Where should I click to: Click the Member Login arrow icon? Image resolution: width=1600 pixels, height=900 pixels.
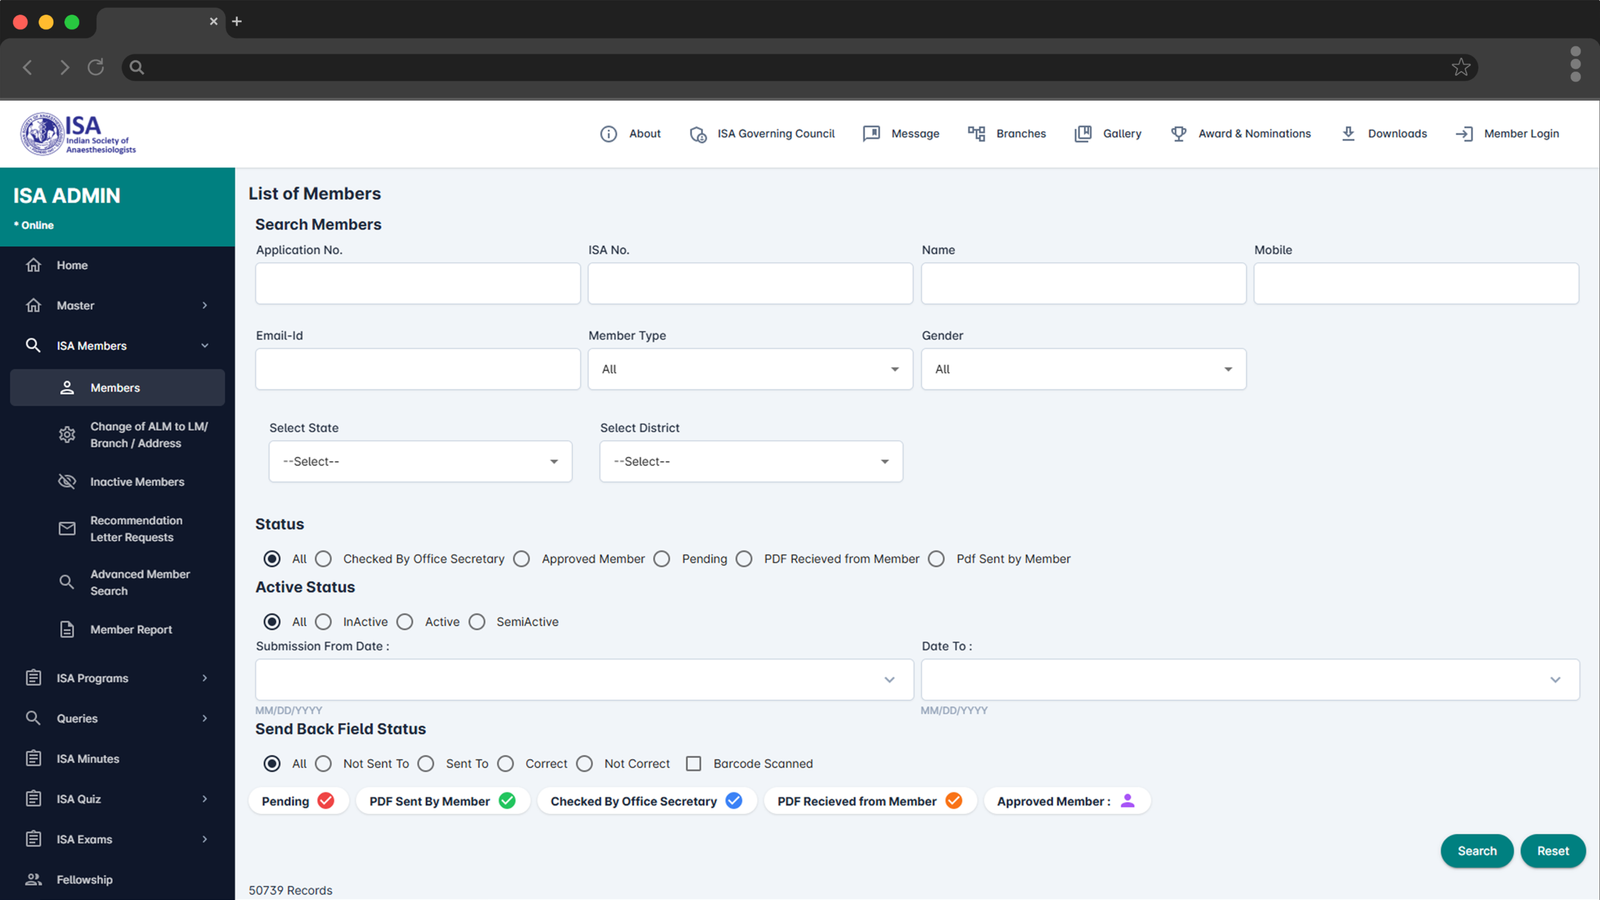(1464, 134)
